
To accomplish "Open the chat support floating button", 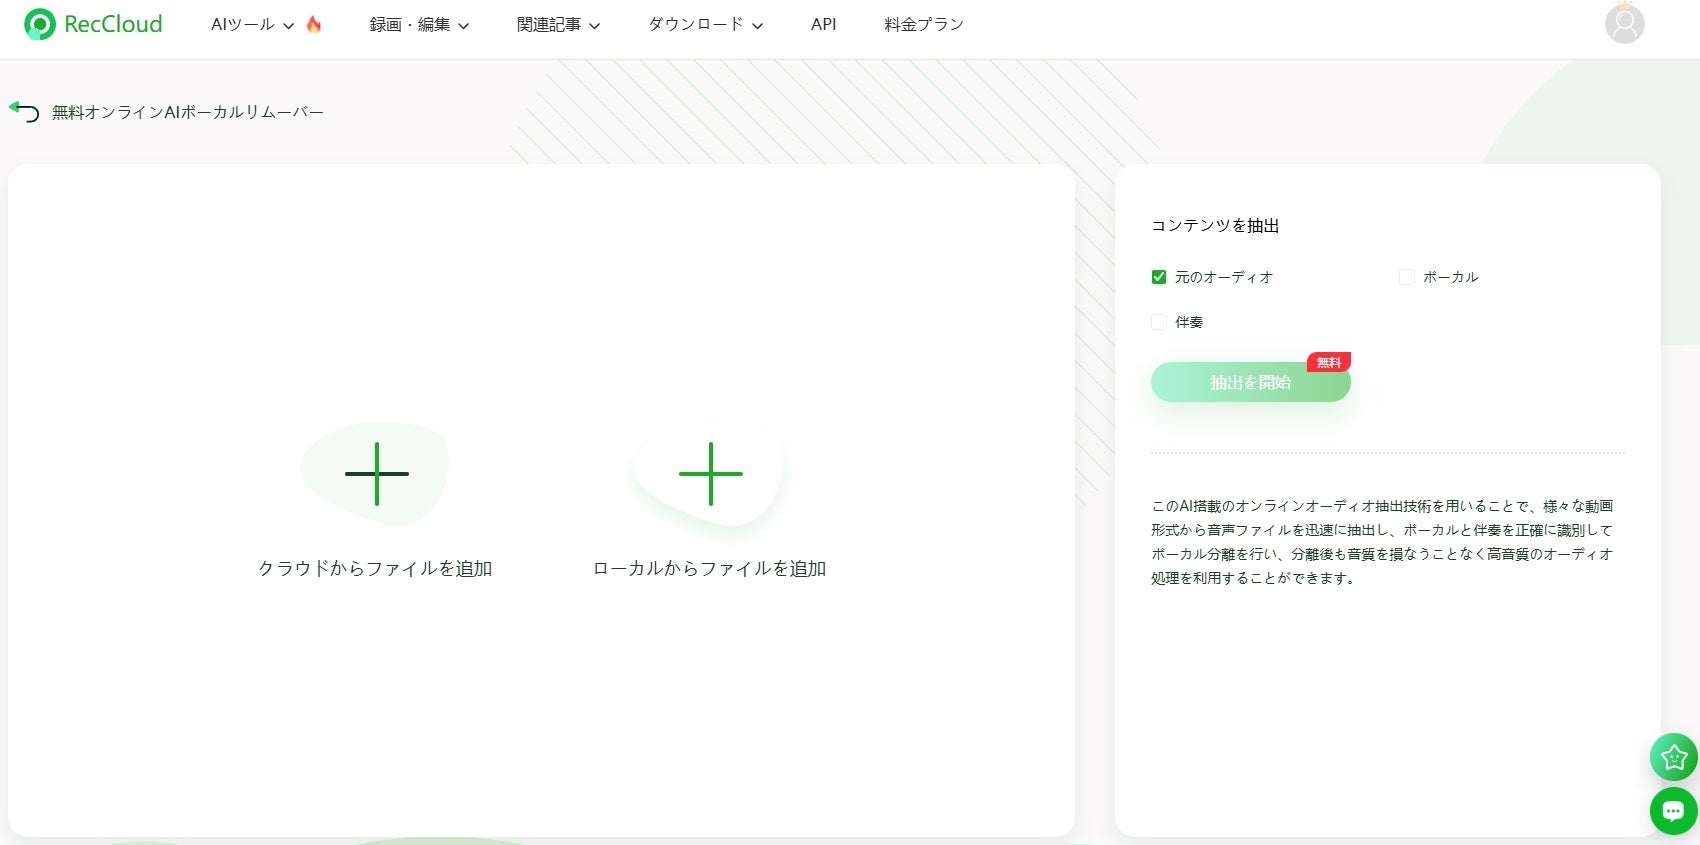I will [x=1673, y=810].
